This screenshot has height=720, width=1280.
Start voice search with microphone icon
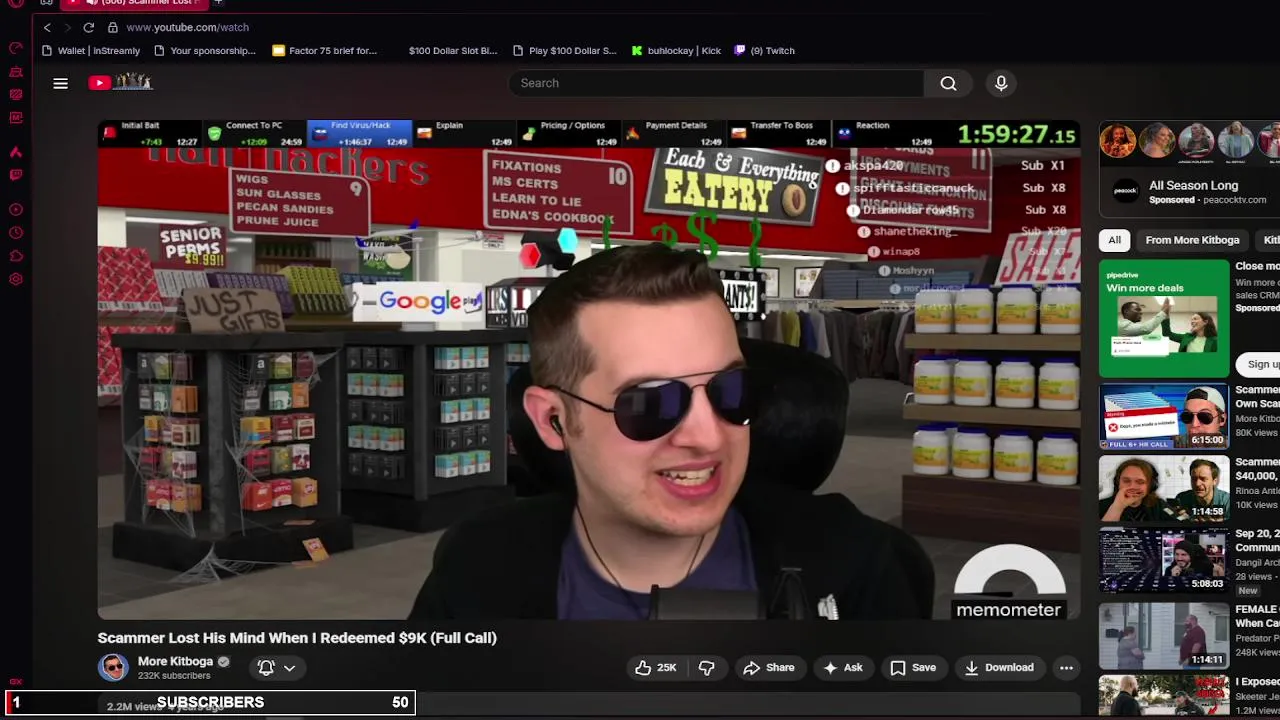(1001, 83)
